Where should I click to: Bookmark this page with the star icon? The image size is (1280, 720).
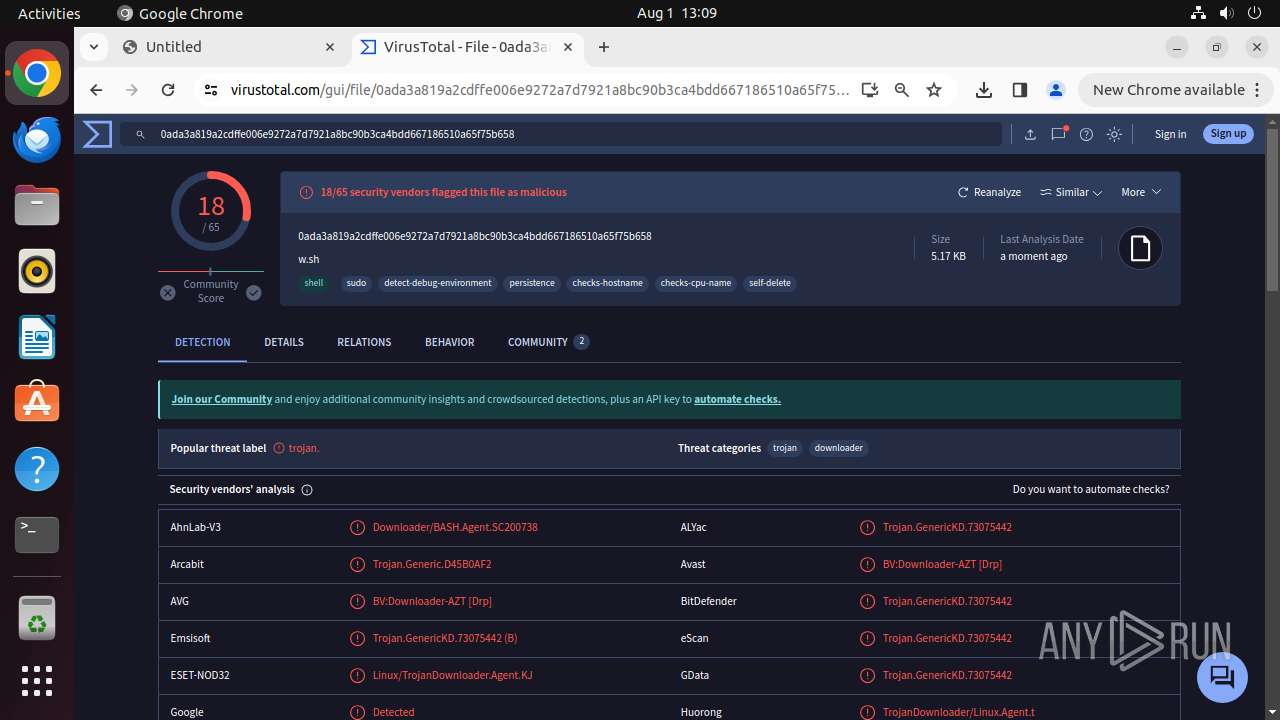click(934, 90)
